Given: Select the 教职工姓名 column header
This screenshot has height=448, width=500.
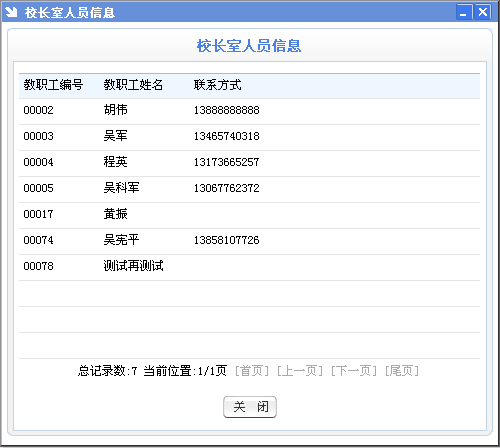Looking at the screenshot, I should 133,85.
